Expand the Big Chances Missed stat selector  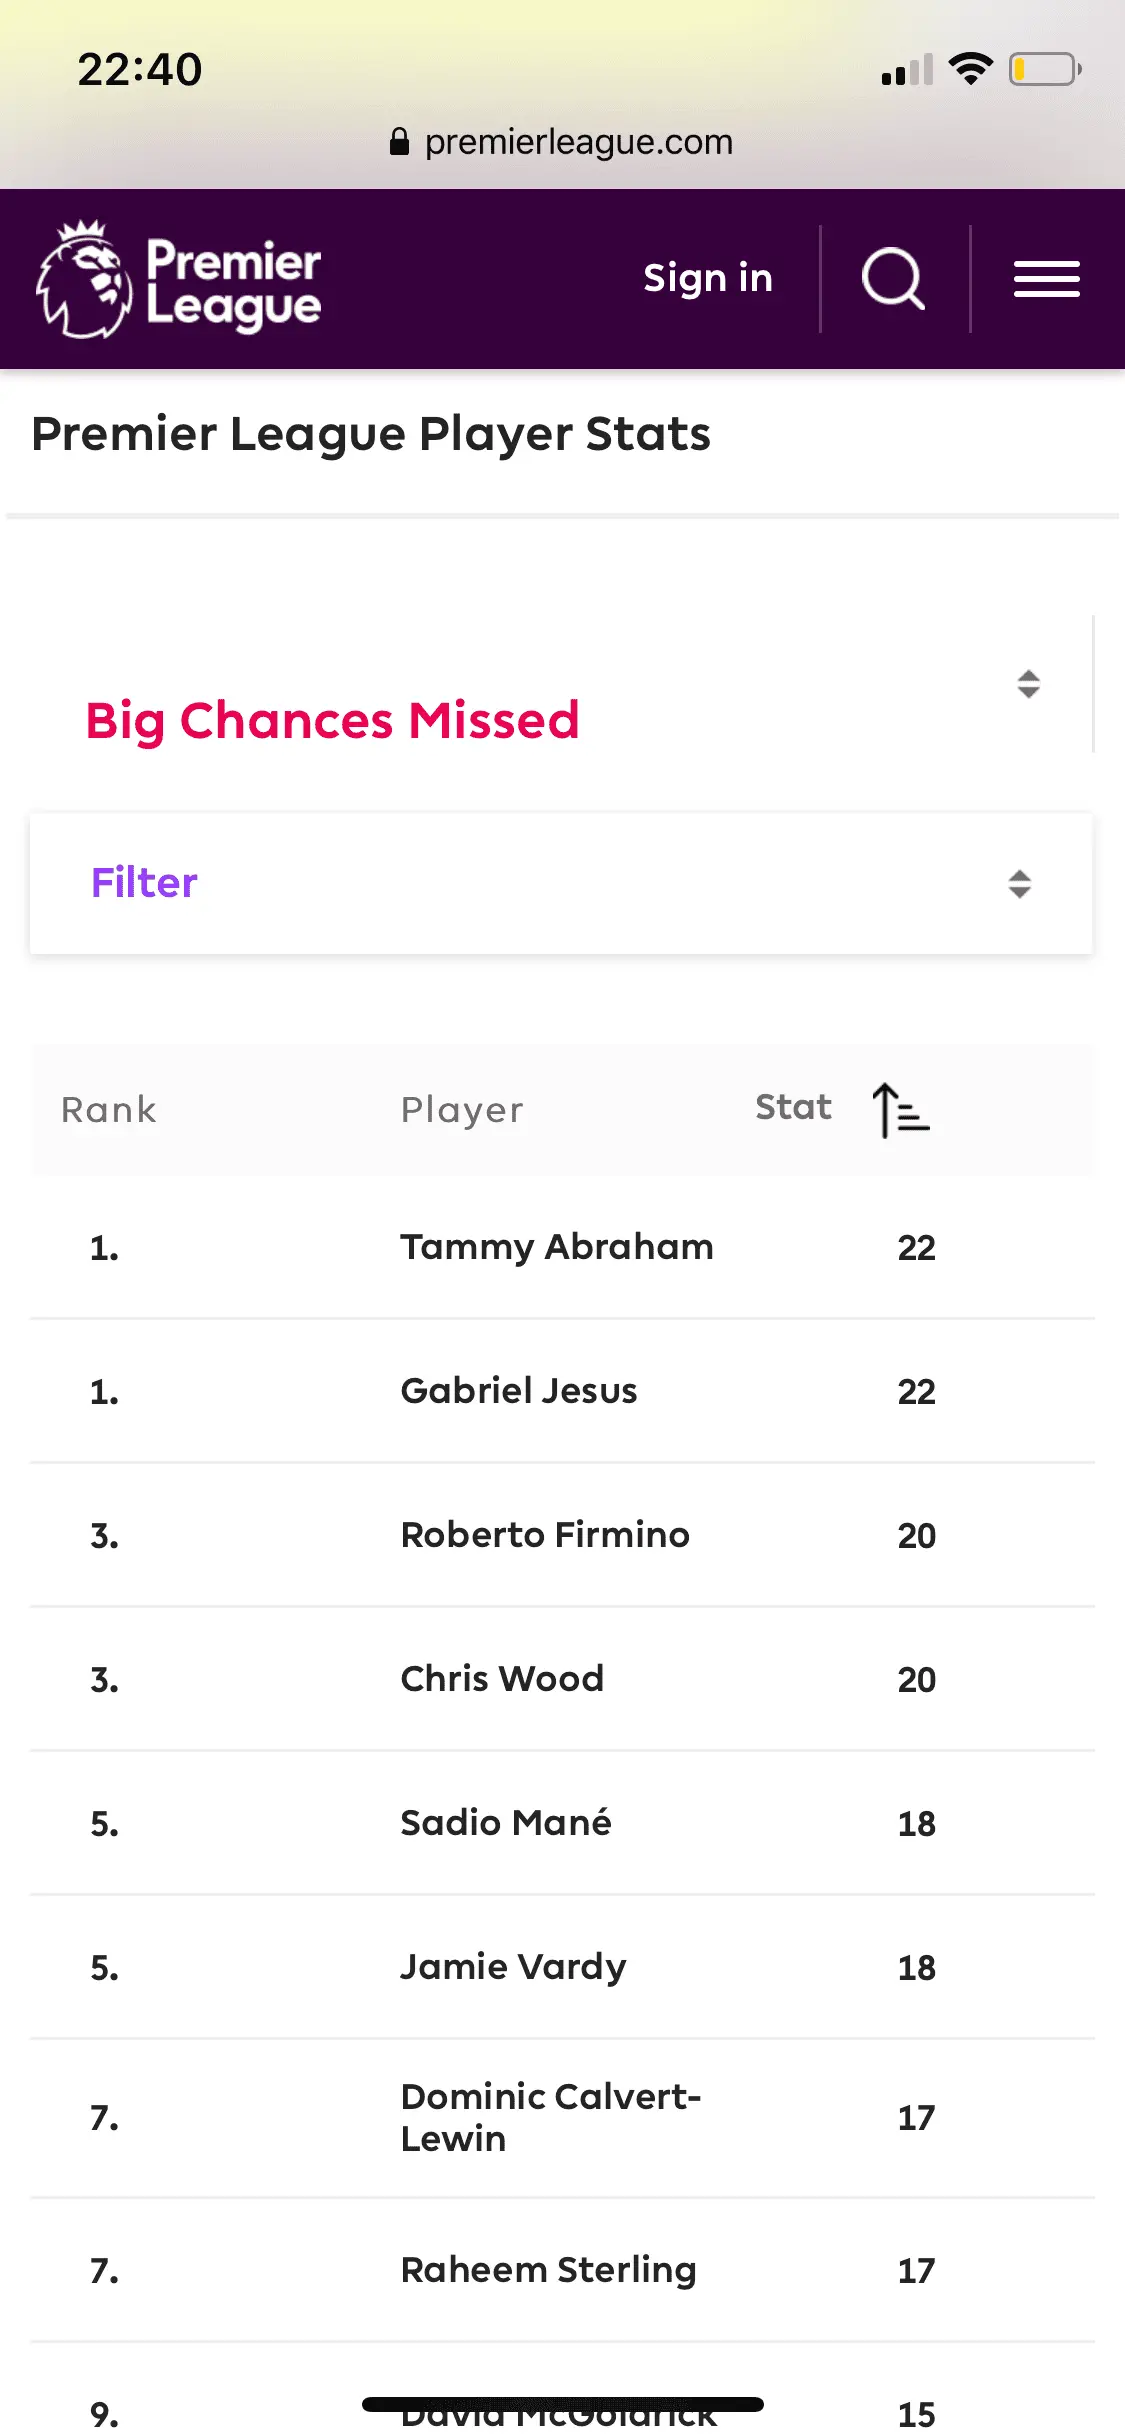[1028, 684]
